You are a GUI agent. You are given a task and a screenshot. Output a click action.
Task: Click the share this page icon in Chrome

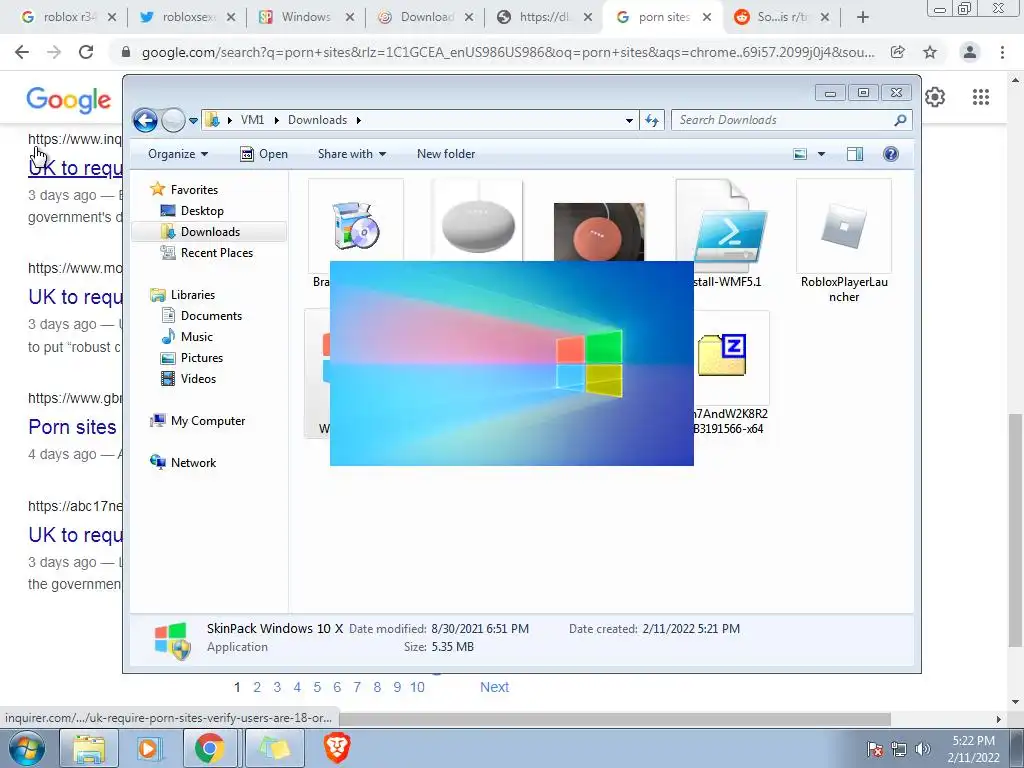[x=898, y=52]
